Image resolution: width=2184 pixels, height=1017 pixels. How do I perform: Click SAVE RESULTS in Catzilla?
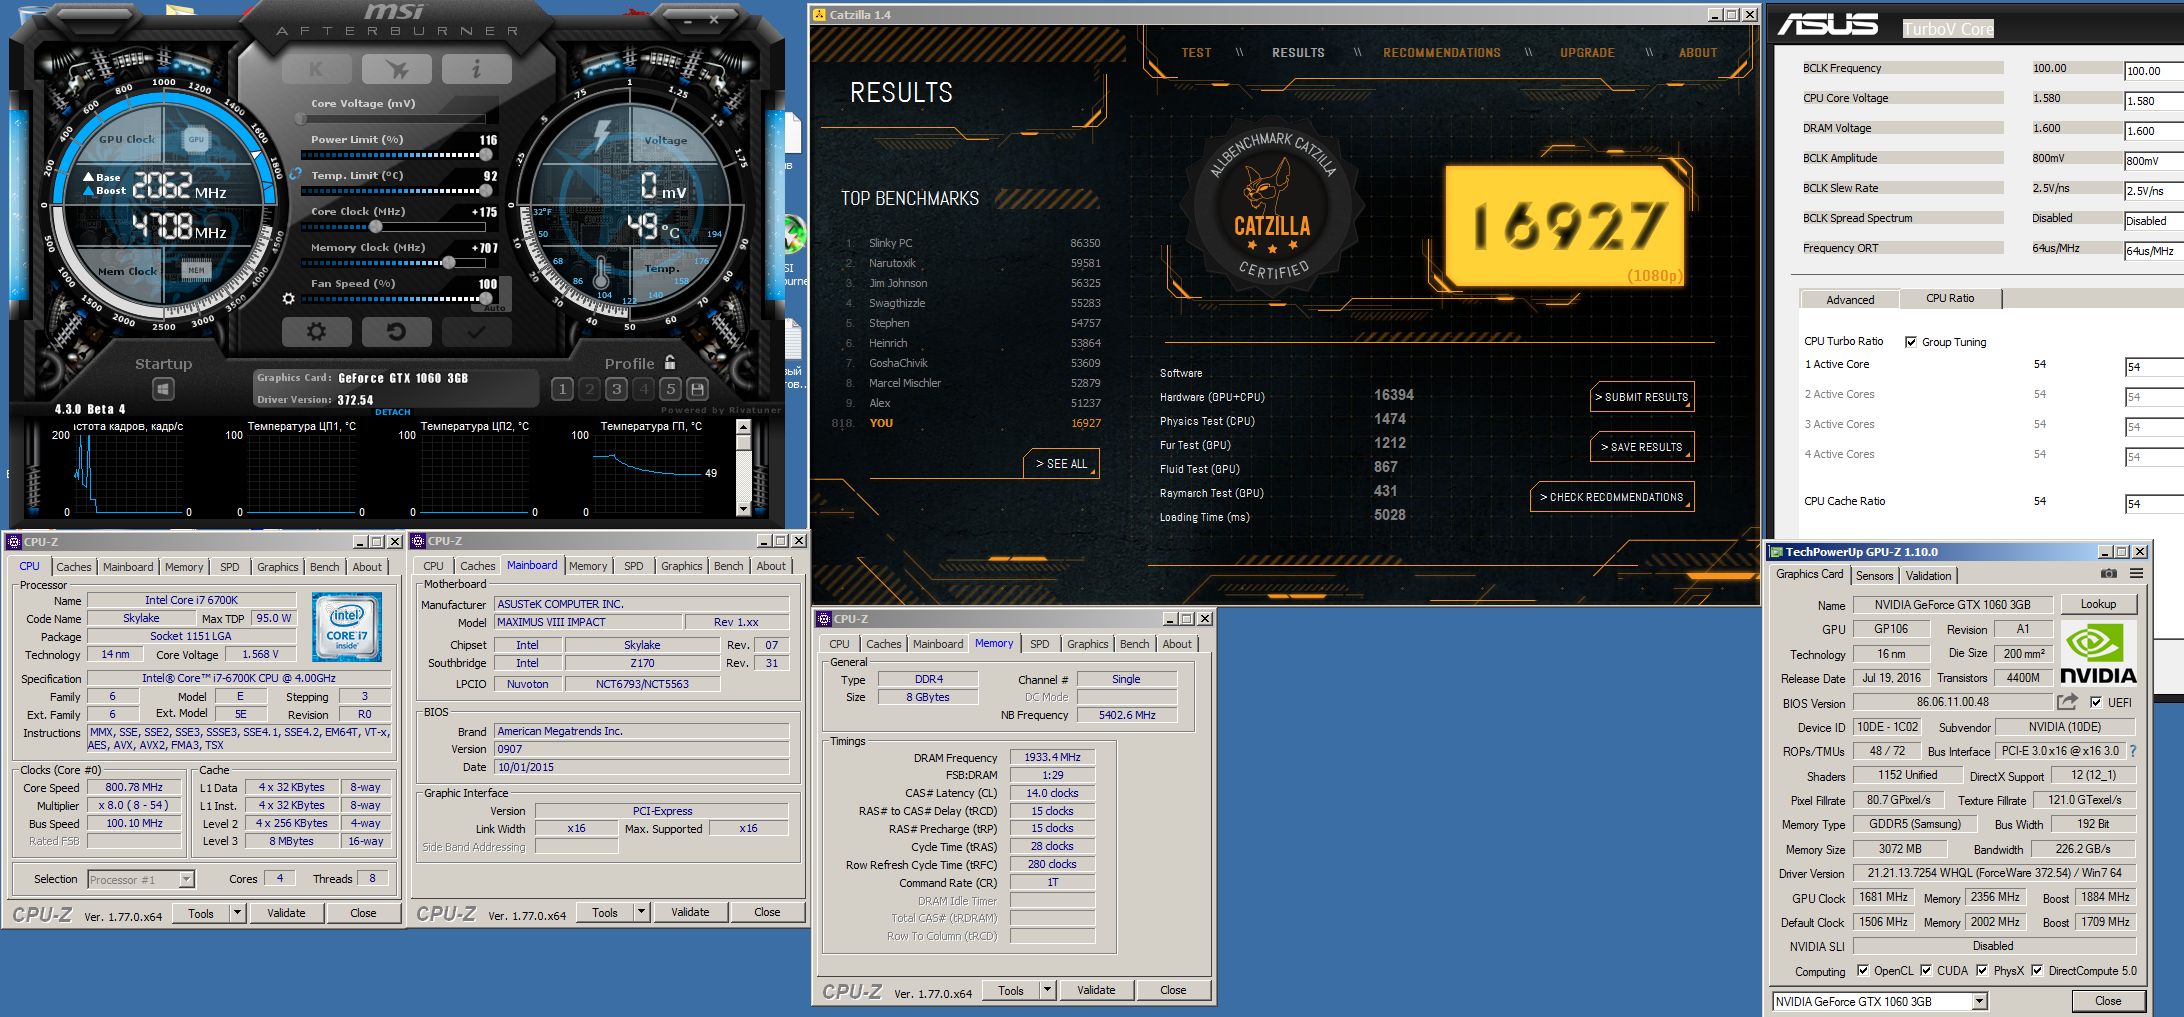click(x=1641, y=447)
